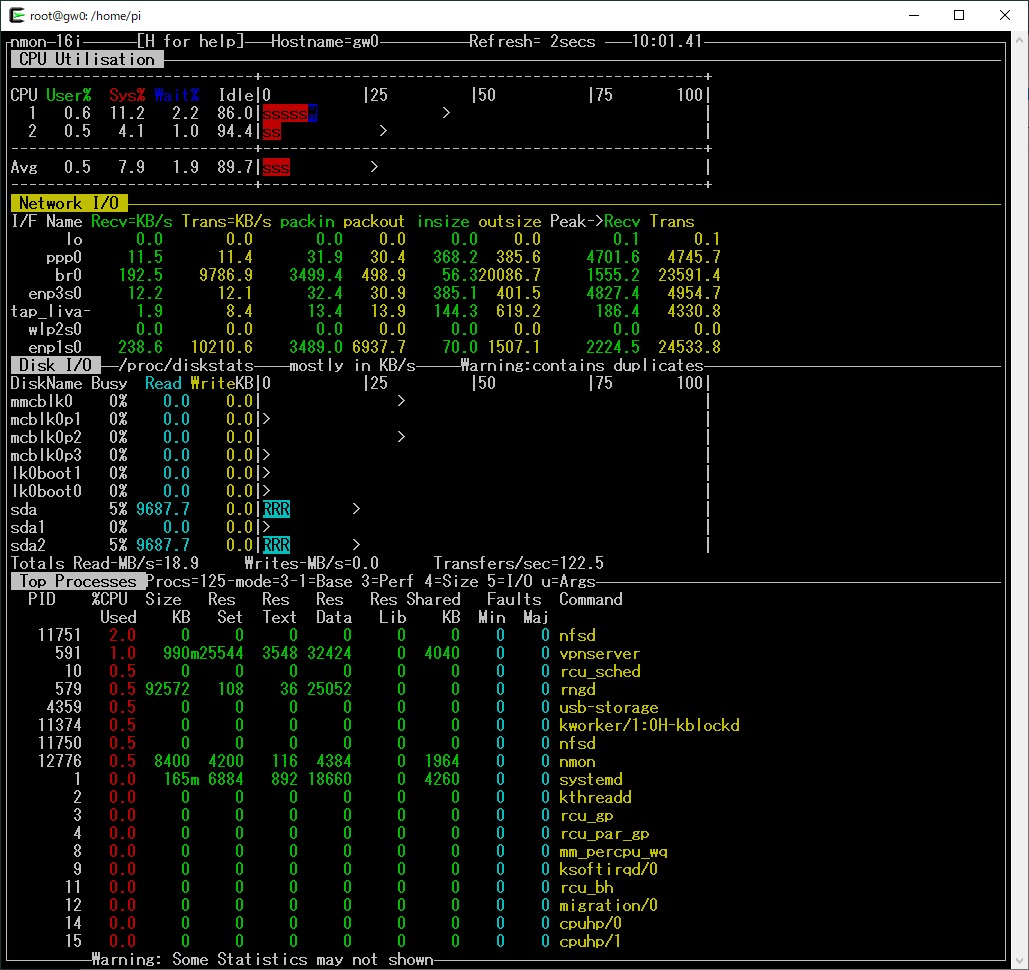
Task: Click the red CPU 2 usage bar
Action: pos(272,132)
